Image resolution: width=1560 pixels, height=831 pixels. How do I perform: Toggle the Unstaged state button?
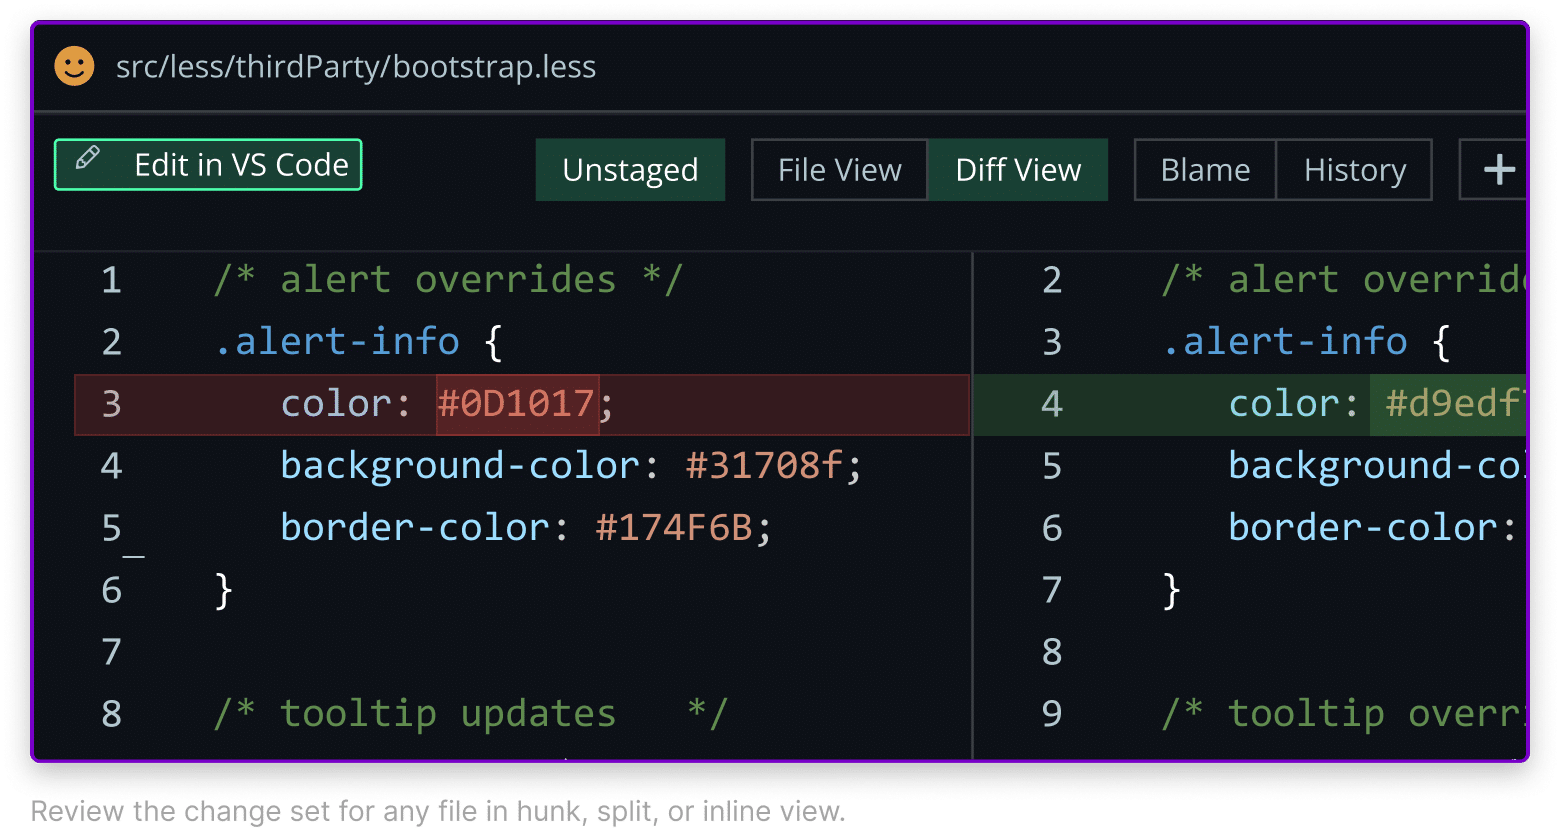tap(630, 170)
